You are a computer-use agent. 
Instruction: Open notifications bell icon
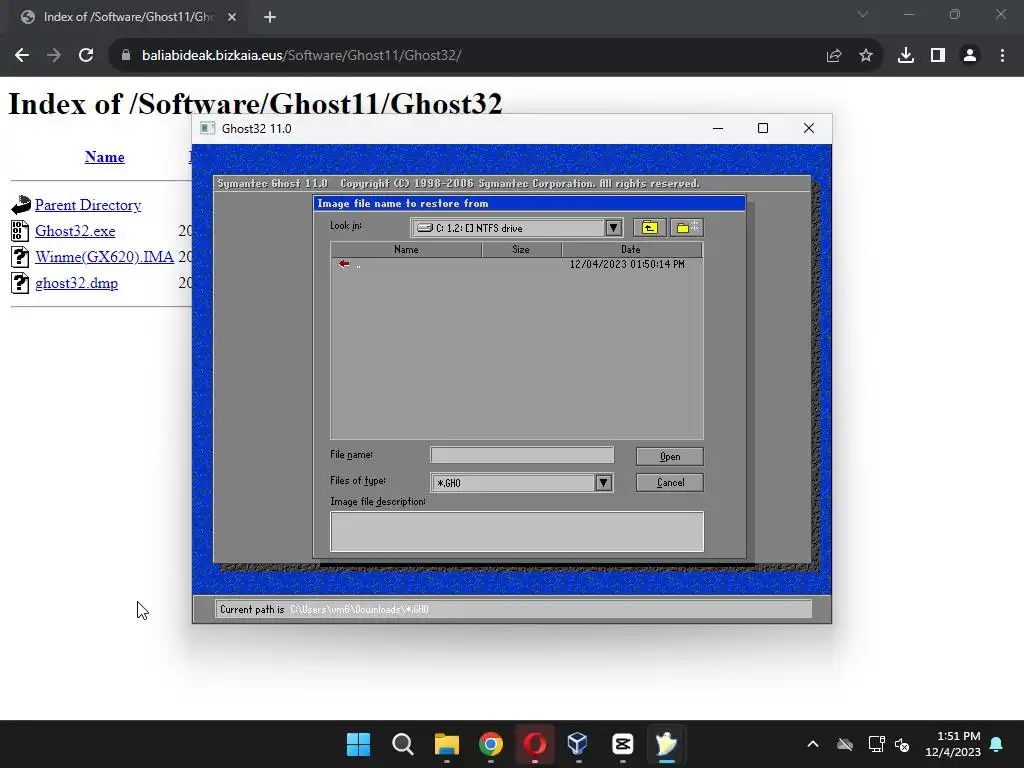[x=997, y=744]
